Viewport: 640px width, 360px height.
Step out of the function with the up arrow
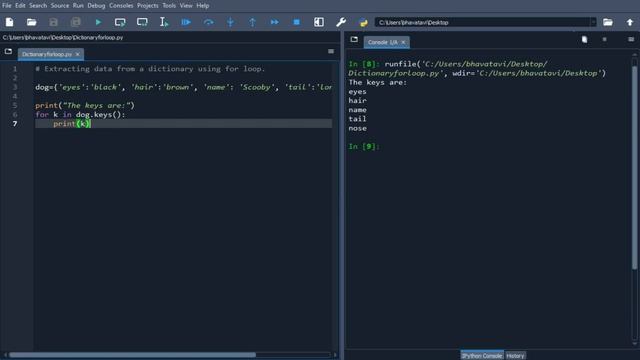252,22
